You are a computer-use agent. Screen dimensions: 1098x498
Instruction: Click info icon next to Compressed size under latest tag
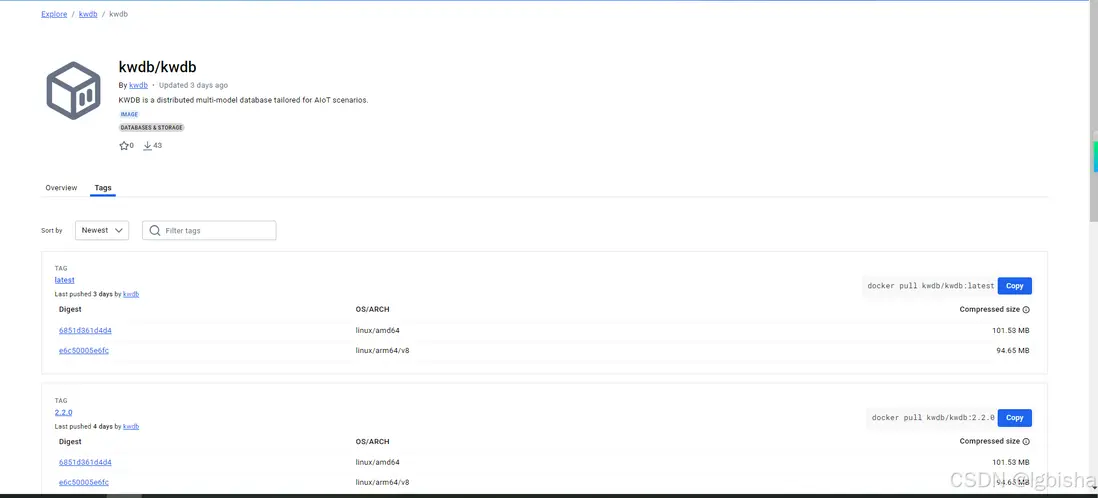(1026, 310)
